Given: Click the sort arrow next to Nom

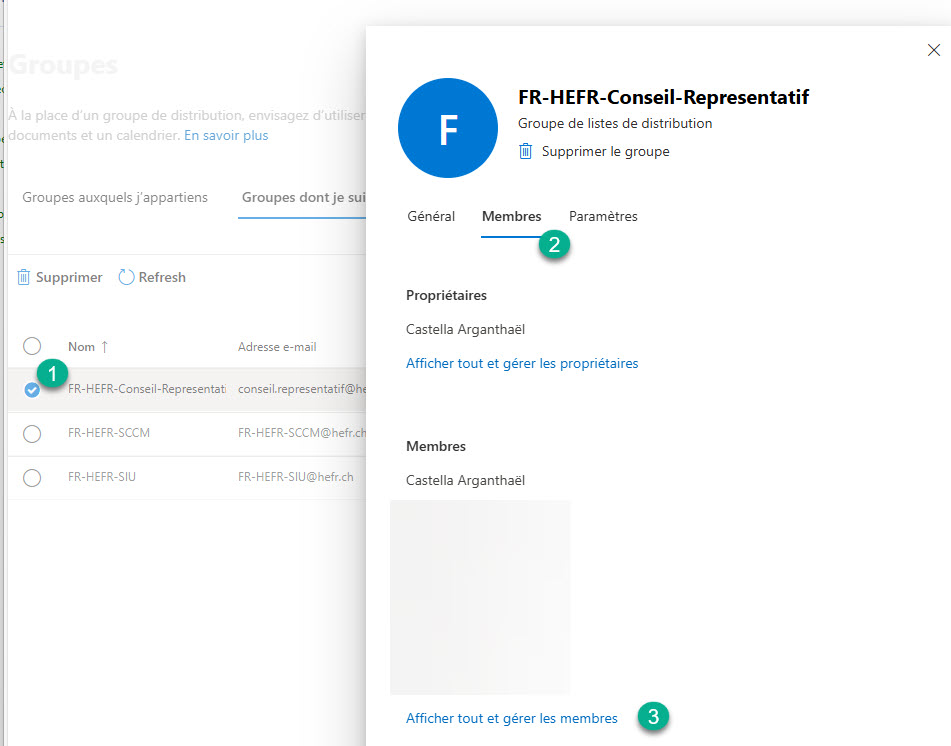Looking at the screenshot, I should pyautogui.click(x=105, y=347).
